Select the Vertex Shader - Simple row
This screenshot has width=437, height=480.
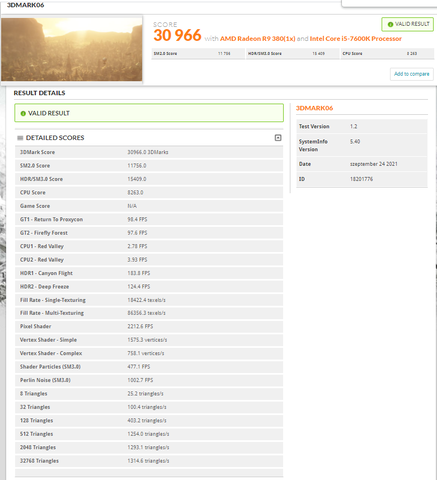coord(149,340)
